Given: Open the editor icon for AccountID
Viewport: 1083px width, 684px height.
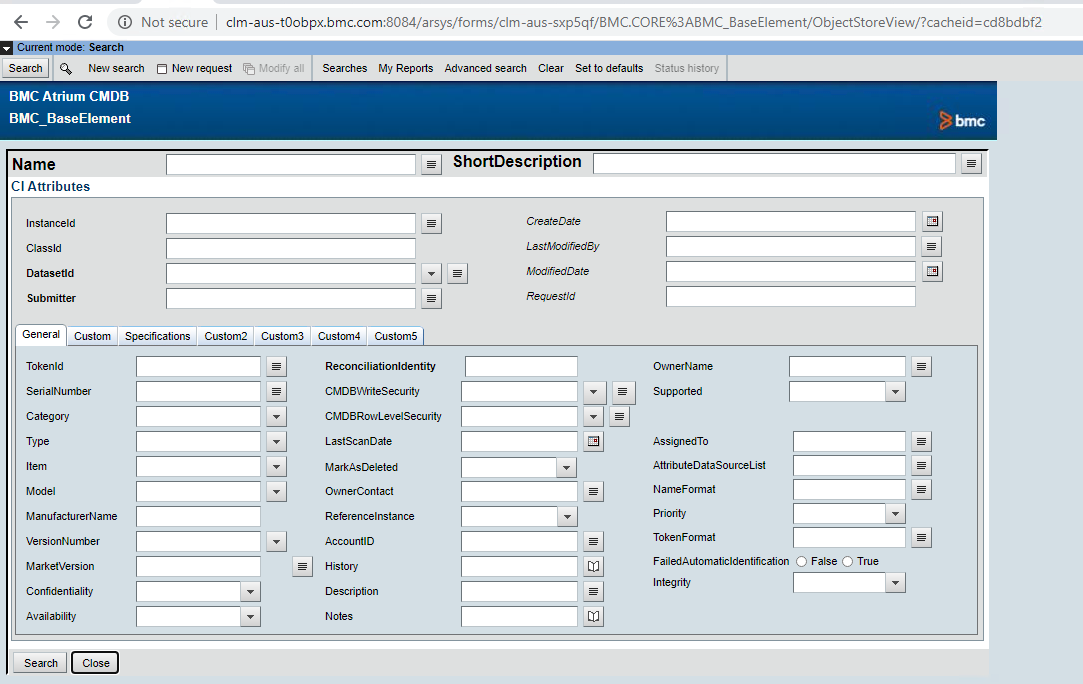Looking at the screenshot, I should pos(593,542).
